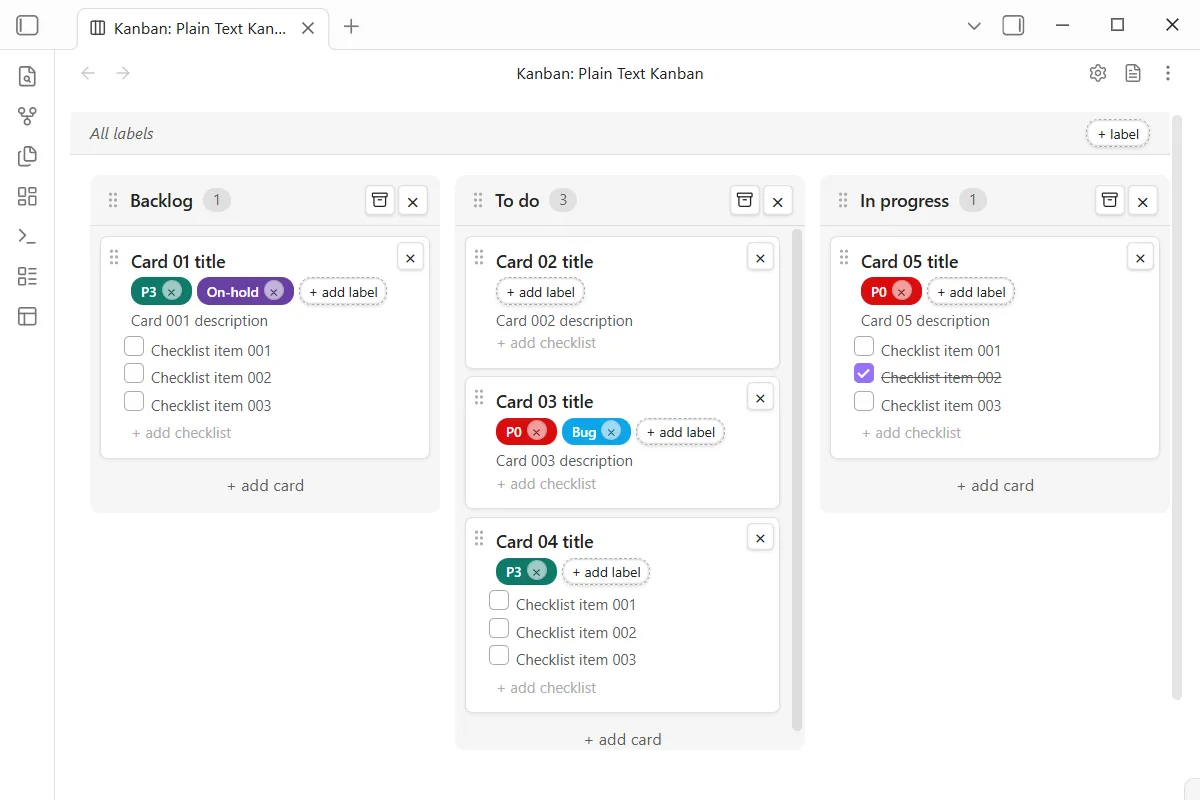Viewport: 1200px width, 800px height.
Task: Remove P3 label from Card 04
Action: [537, 571]
